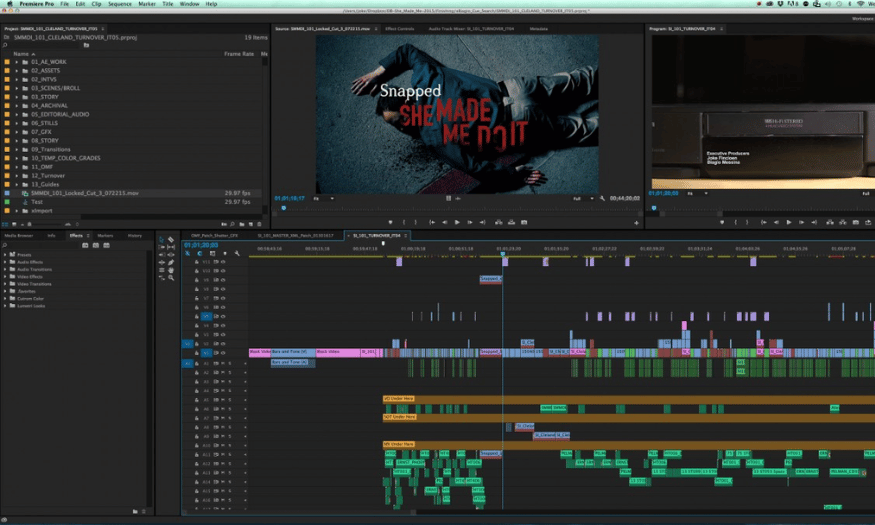Expand the 01_AE_WORK bin
The image size is (875, 525).
(16, 62)
